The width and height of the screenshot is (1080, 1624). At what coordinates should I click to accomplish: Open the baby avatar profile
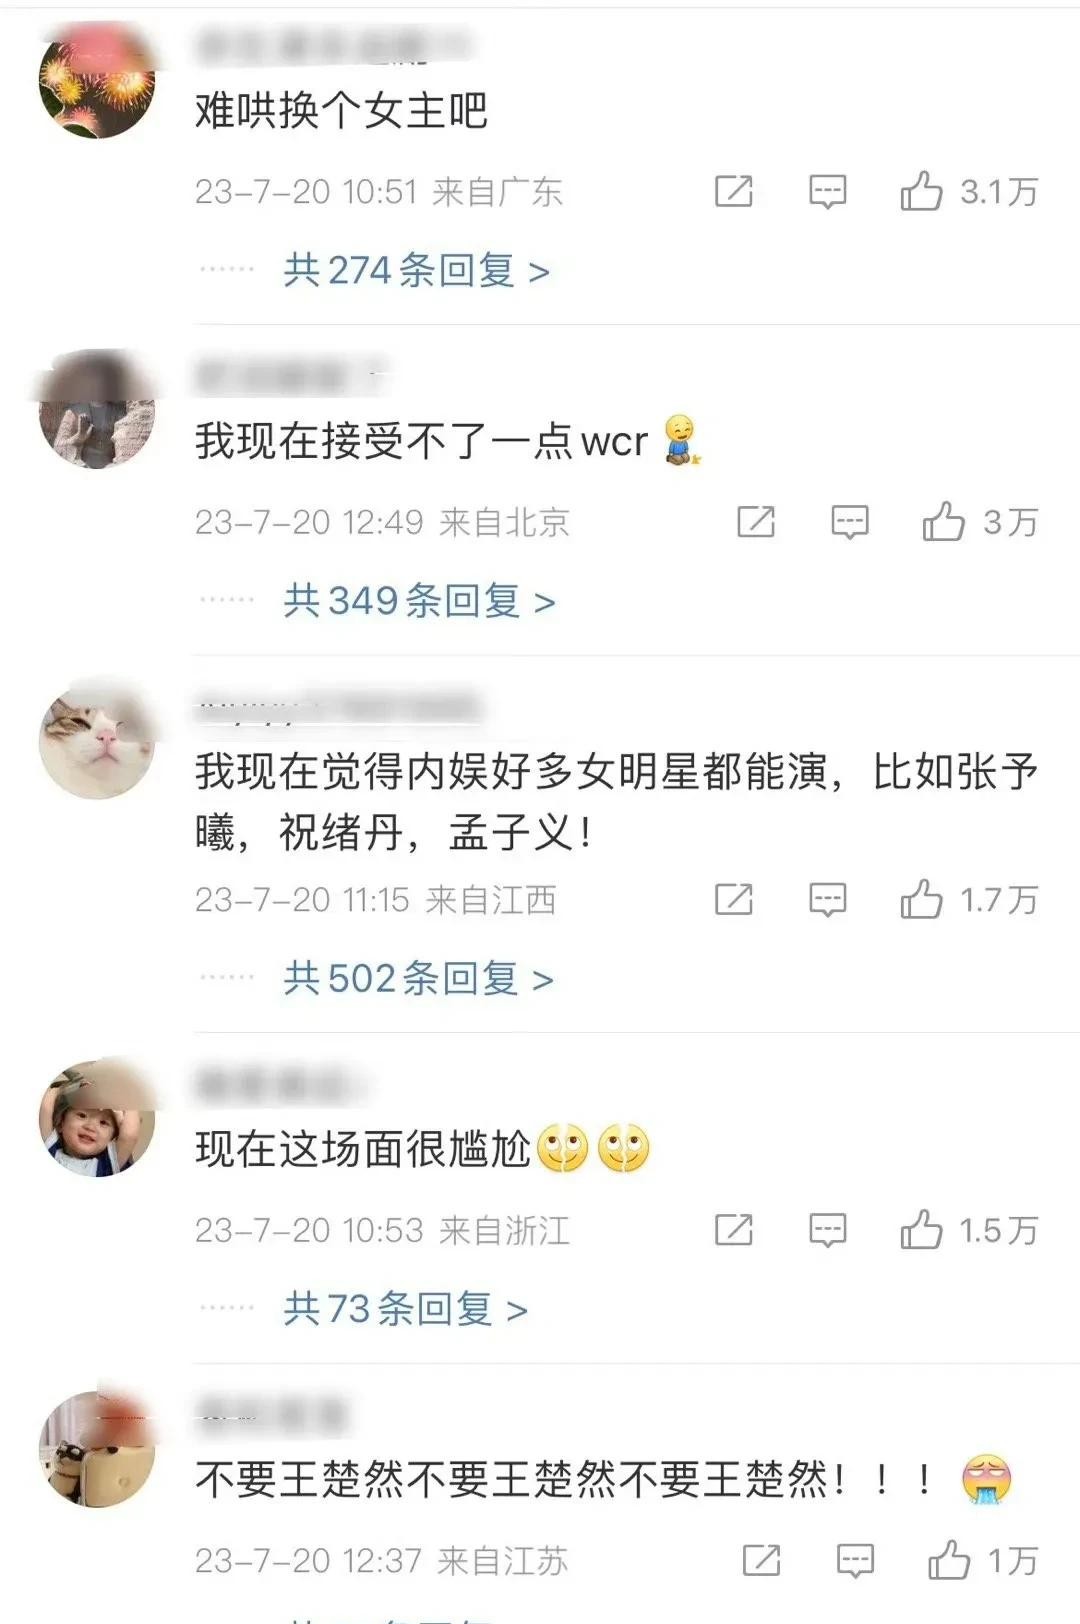(97, 1119)
